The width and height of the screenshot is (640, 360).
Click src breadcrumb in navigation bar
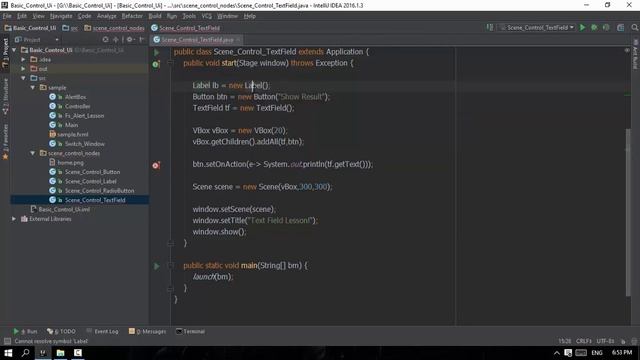click(x=70, y=28)
